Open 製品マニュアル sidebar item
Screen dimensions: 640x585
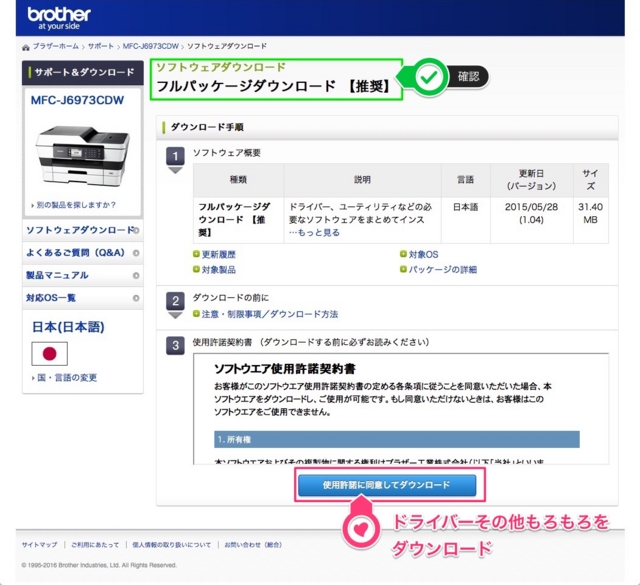[82, 275]
